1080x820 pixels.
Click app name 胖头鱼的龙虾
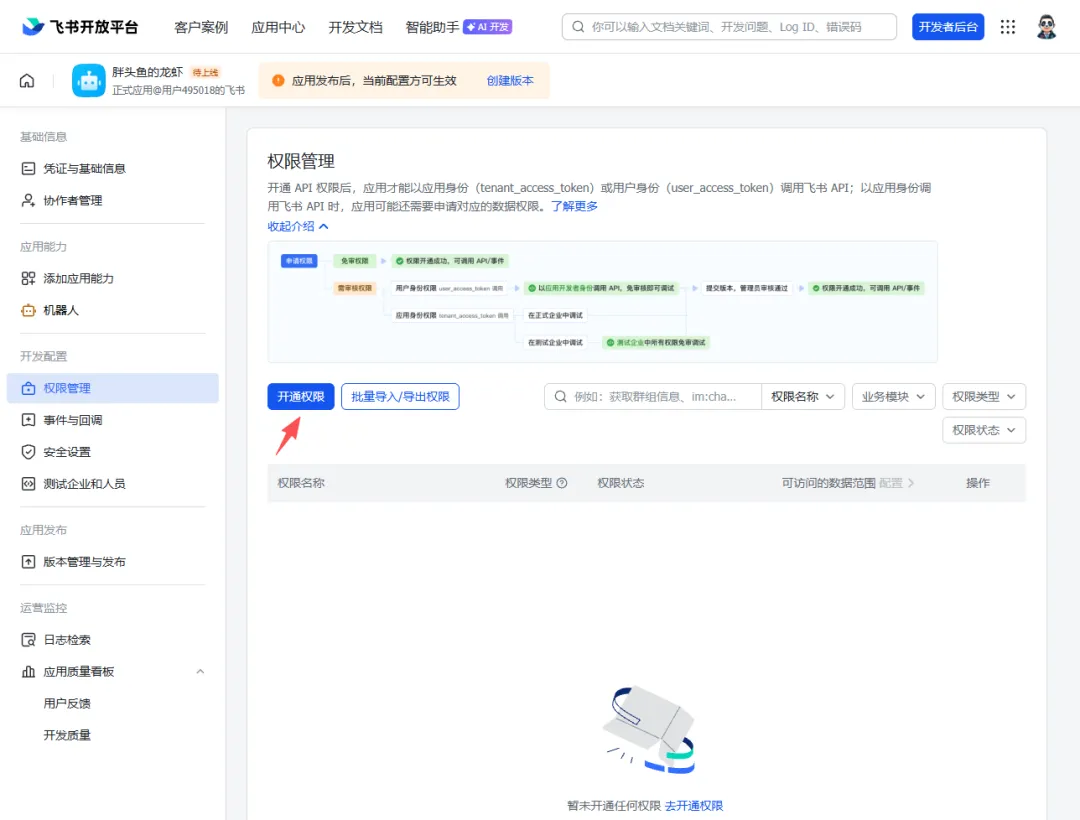click(147, 72)
